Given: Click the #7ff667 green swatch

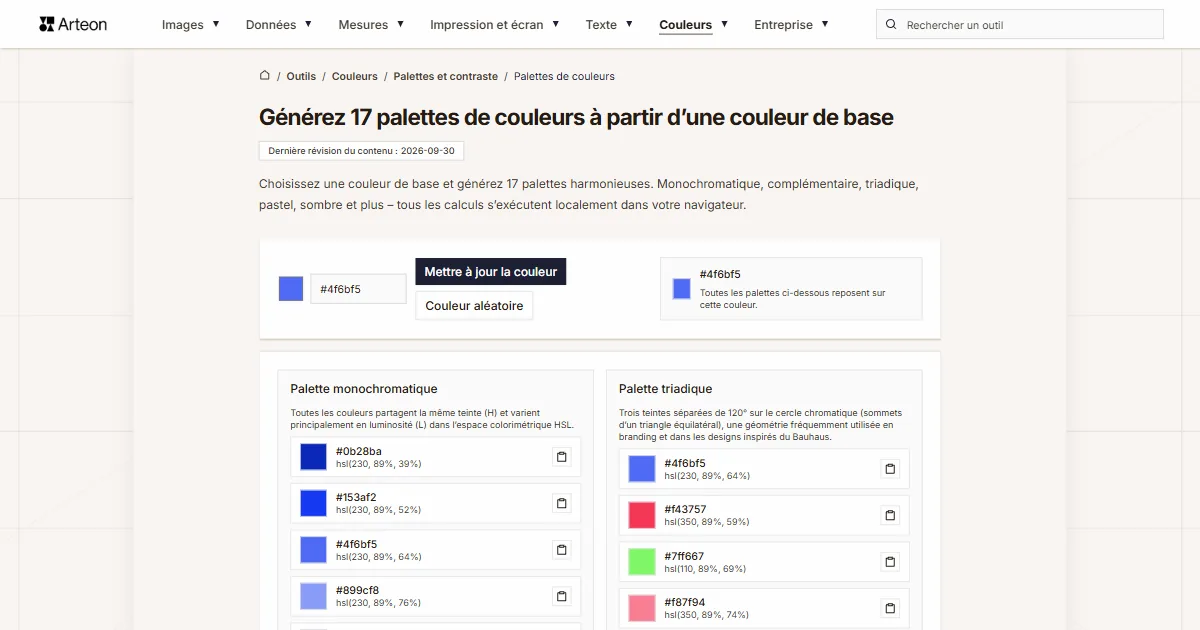Looking at the screenshot, I should 642,562.
